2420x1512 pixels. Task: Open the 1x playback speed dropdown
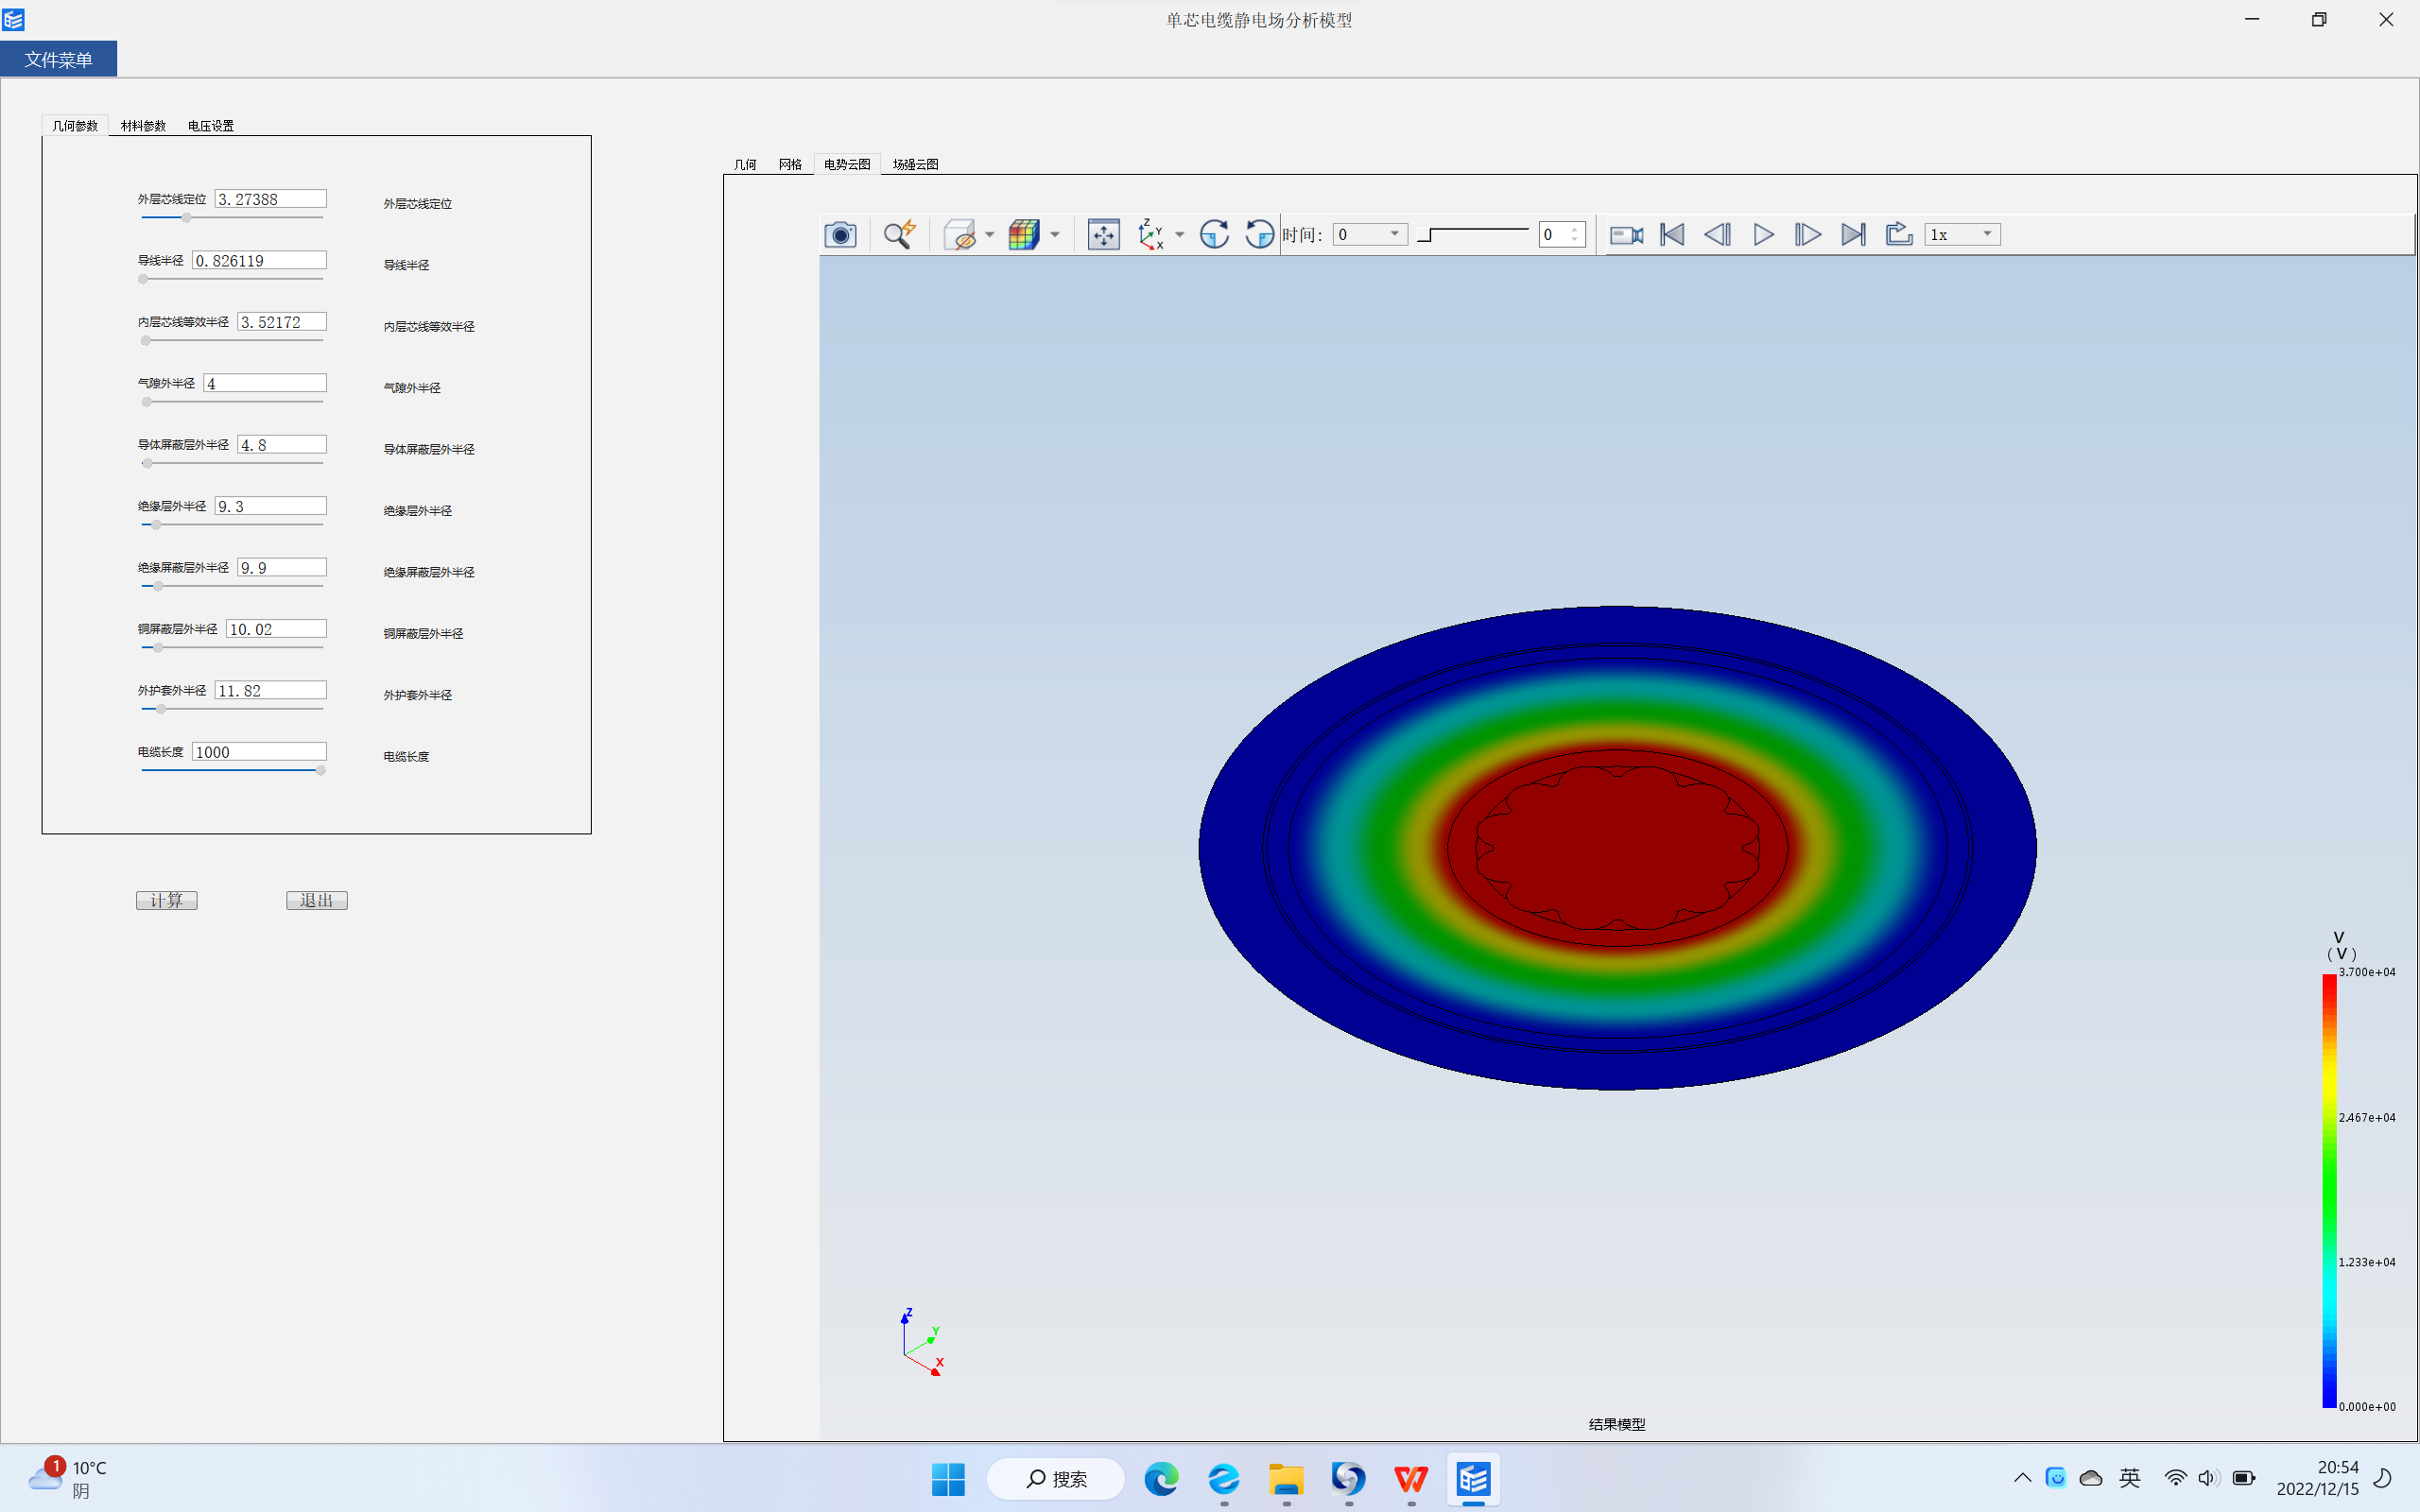(x=1962, y=234)
